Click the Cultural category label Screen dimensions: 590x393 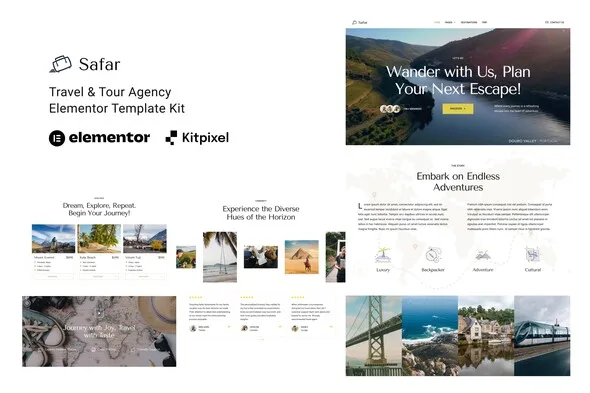pos(533,270)
